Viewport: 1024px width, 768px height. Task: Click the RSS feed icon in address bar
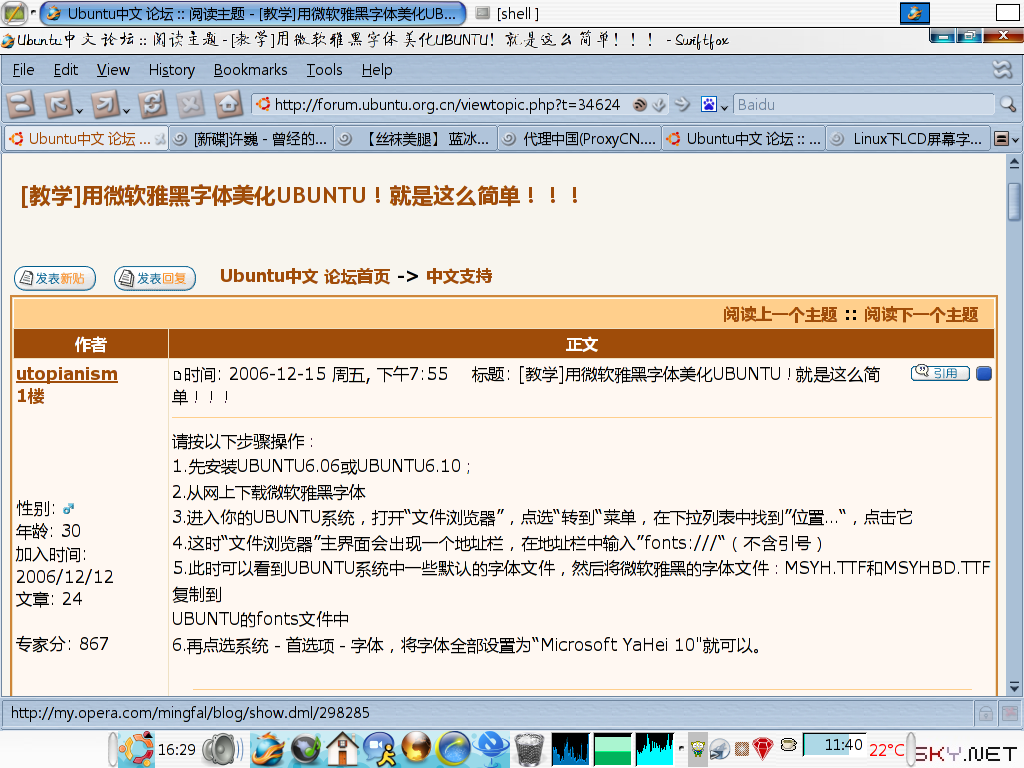[640, 104]
